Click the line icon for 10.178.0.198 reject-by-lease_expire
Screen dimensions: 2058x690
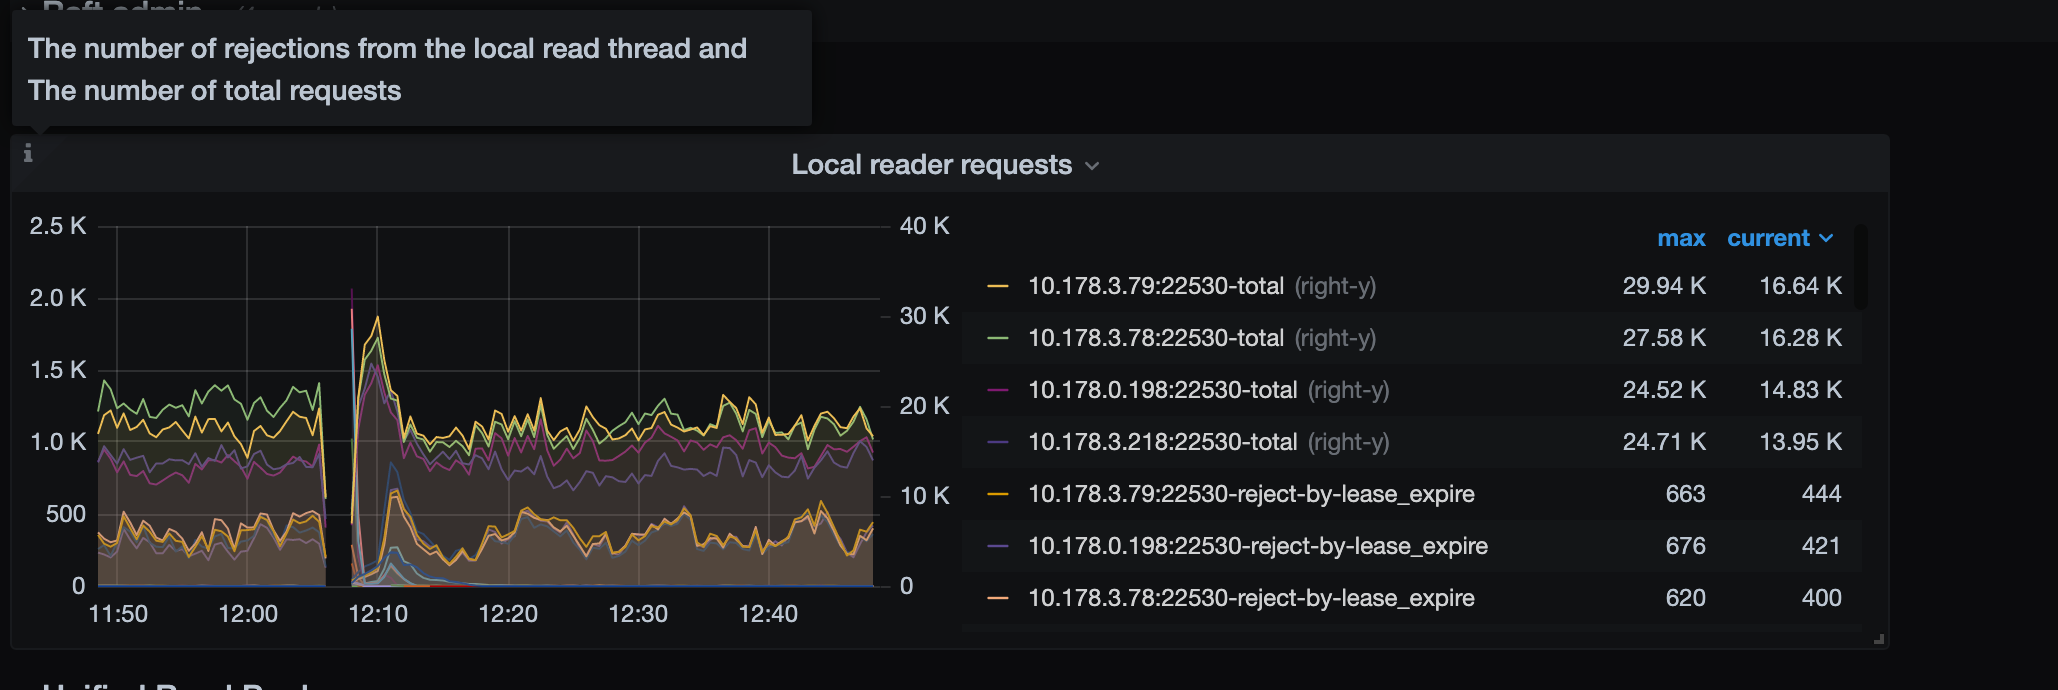point(997,546)
